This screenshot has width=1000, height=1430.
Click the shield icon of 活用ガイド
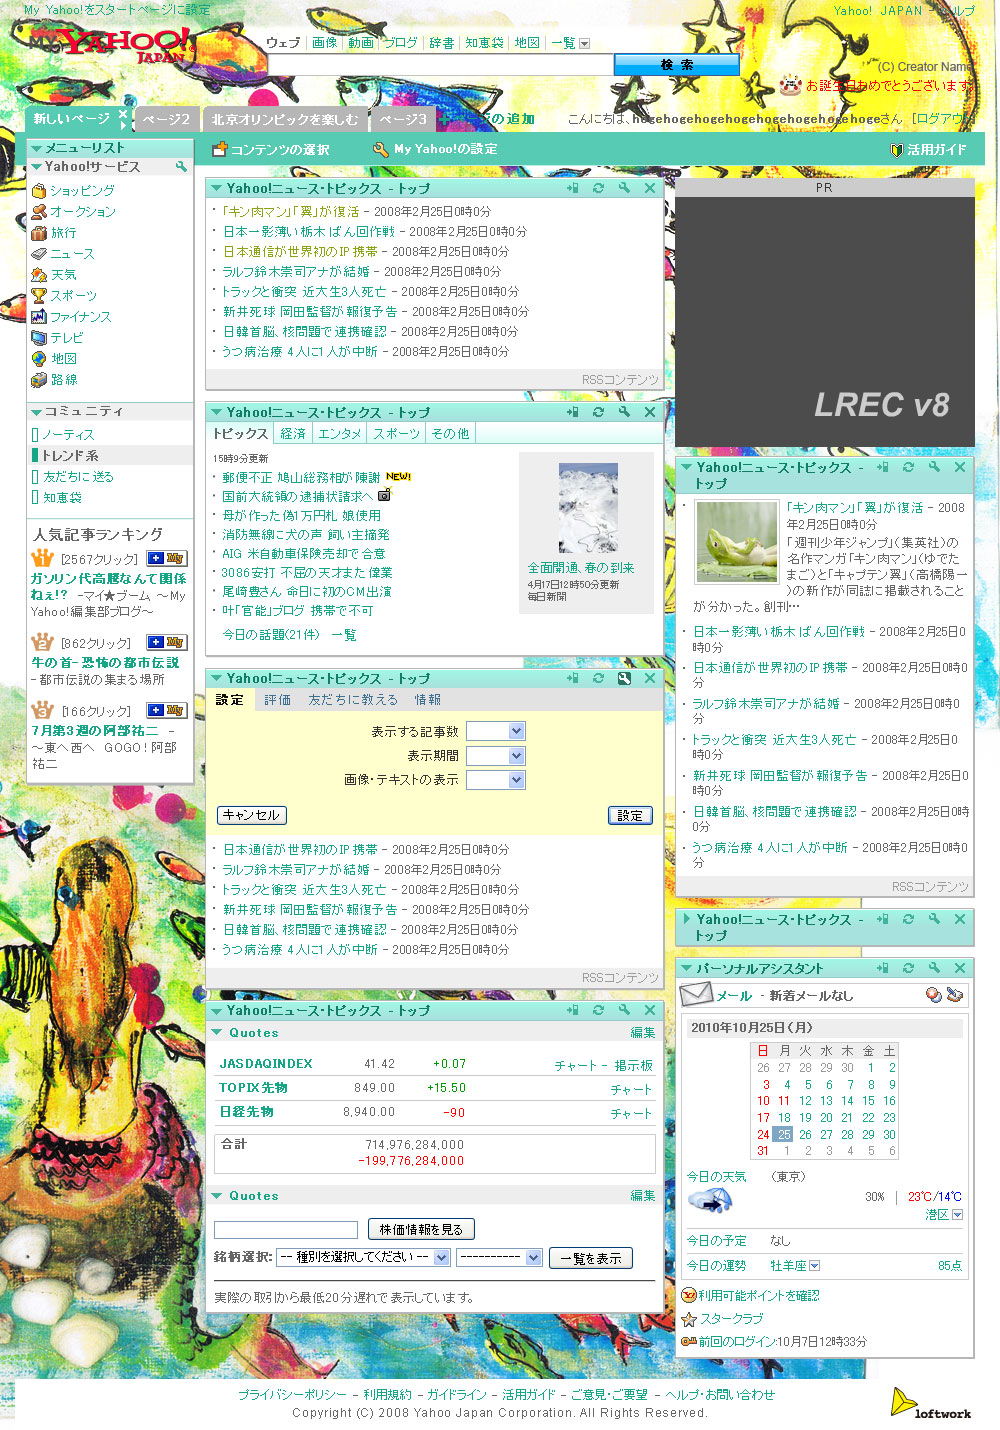[896, 150]
